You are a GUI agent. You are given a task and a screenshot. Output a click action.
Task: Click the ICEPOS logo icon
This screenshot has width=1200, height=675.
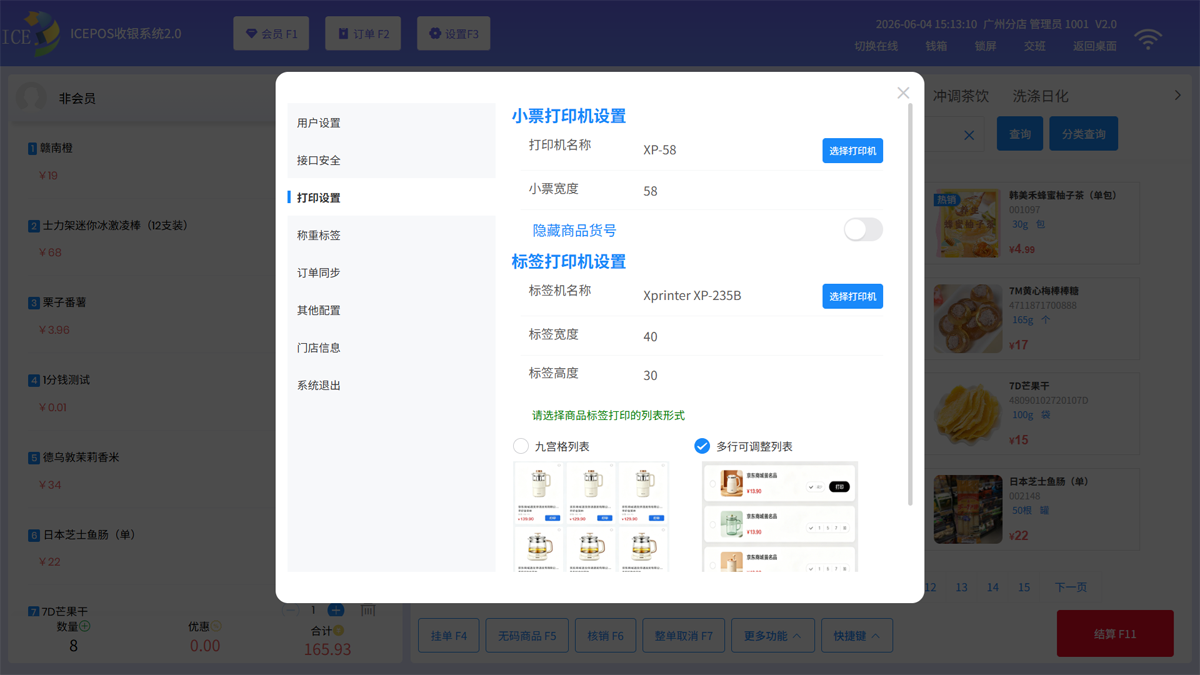point(30,33)
